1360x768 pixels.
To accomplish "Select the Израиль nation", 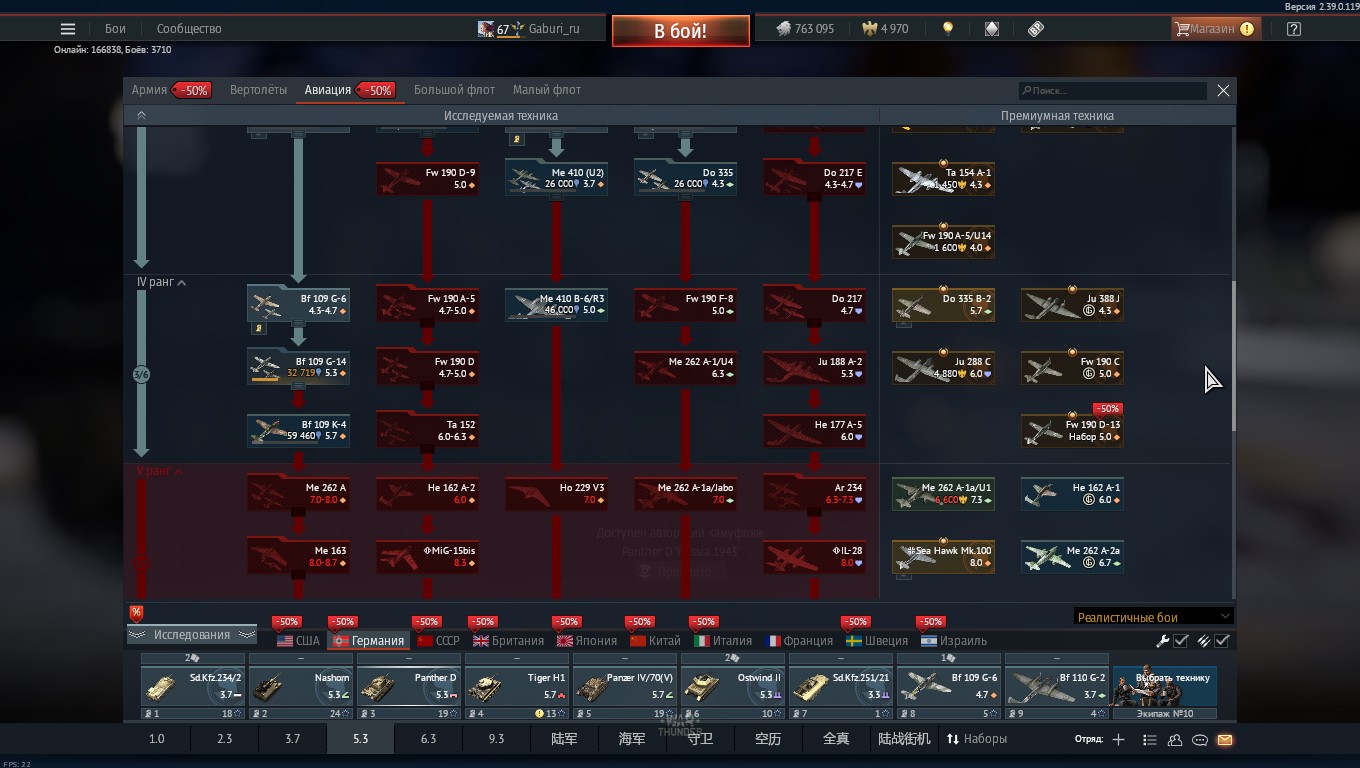I will [x=953, y=641].
